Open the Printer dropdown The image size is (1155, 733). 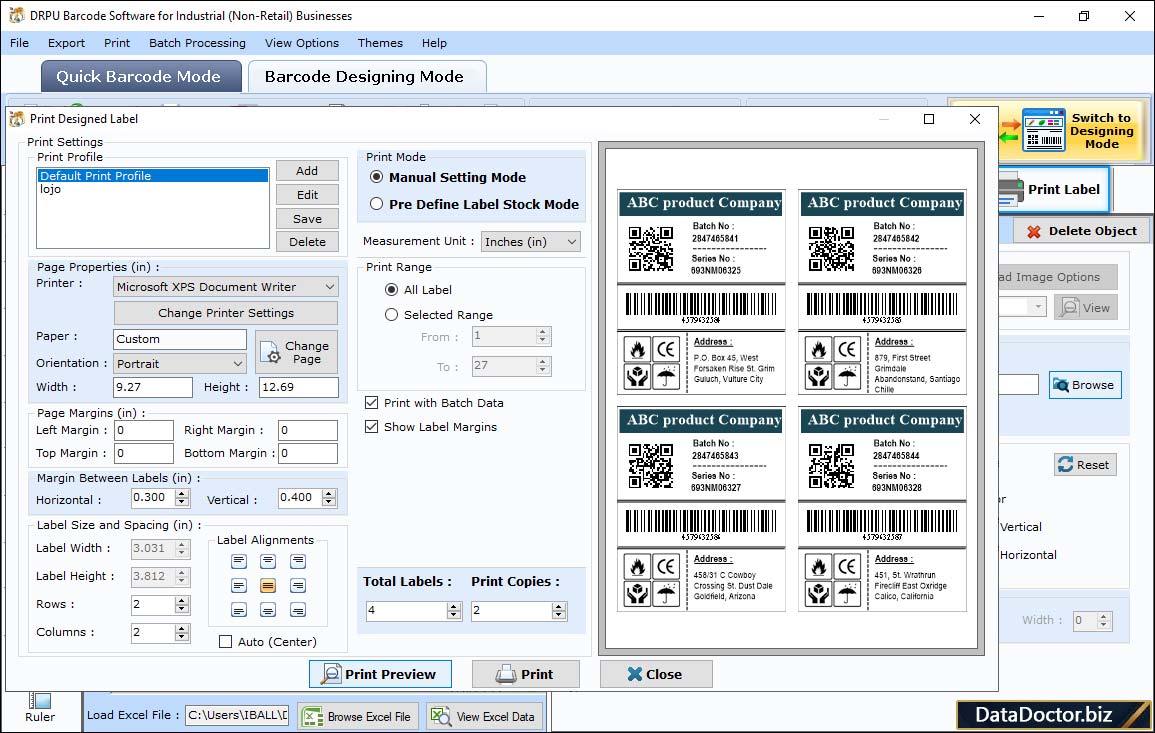pyautogui.click(x=225, y=287)
